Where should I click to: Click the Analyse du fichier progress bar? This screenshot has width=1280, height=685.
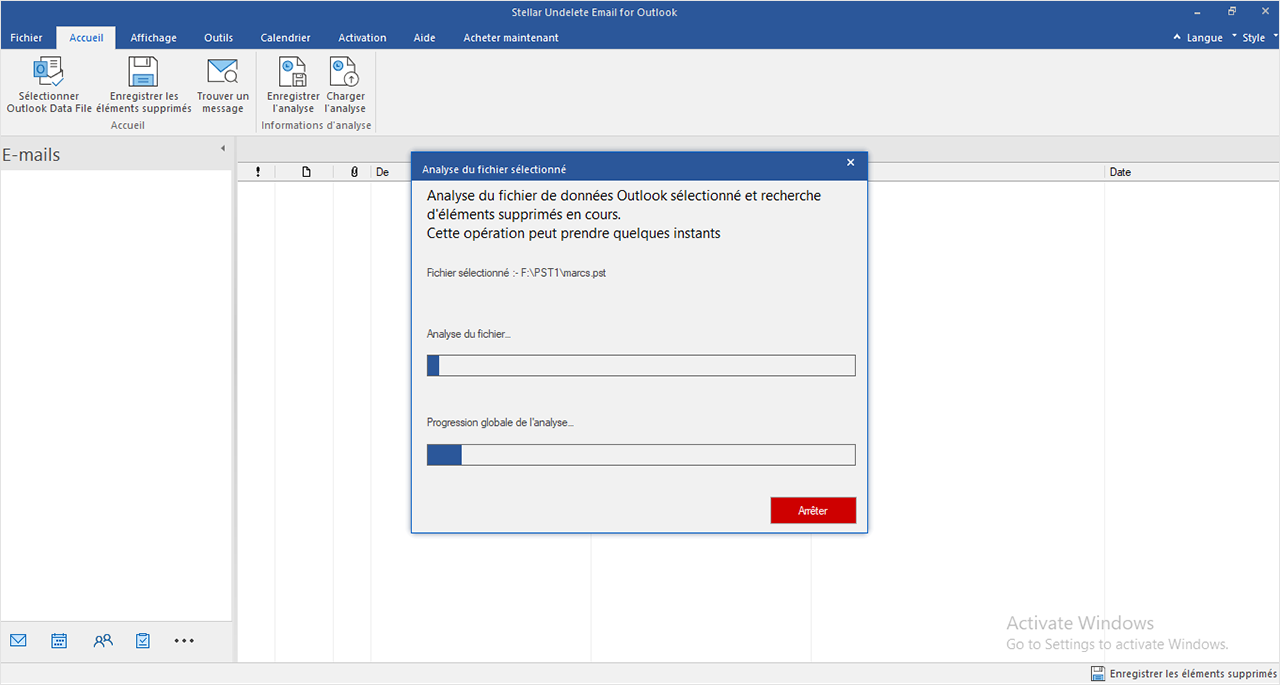(641, 365)
